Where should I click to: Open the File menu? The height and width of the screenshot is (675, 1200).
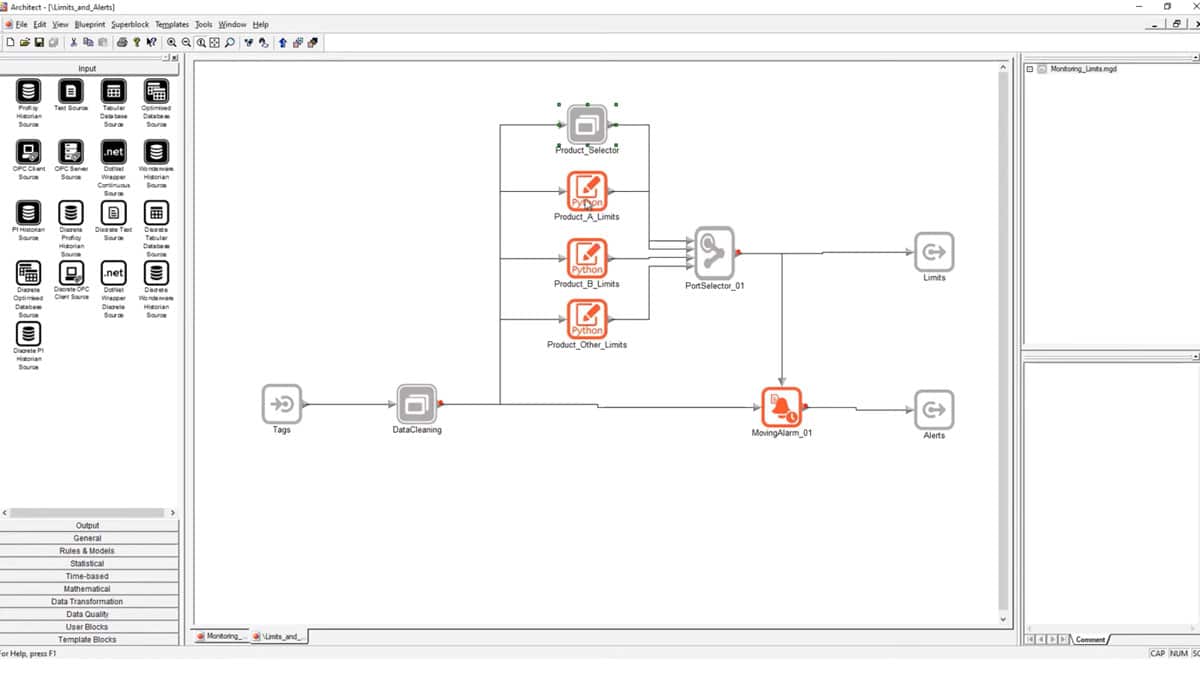pos(21,24)
